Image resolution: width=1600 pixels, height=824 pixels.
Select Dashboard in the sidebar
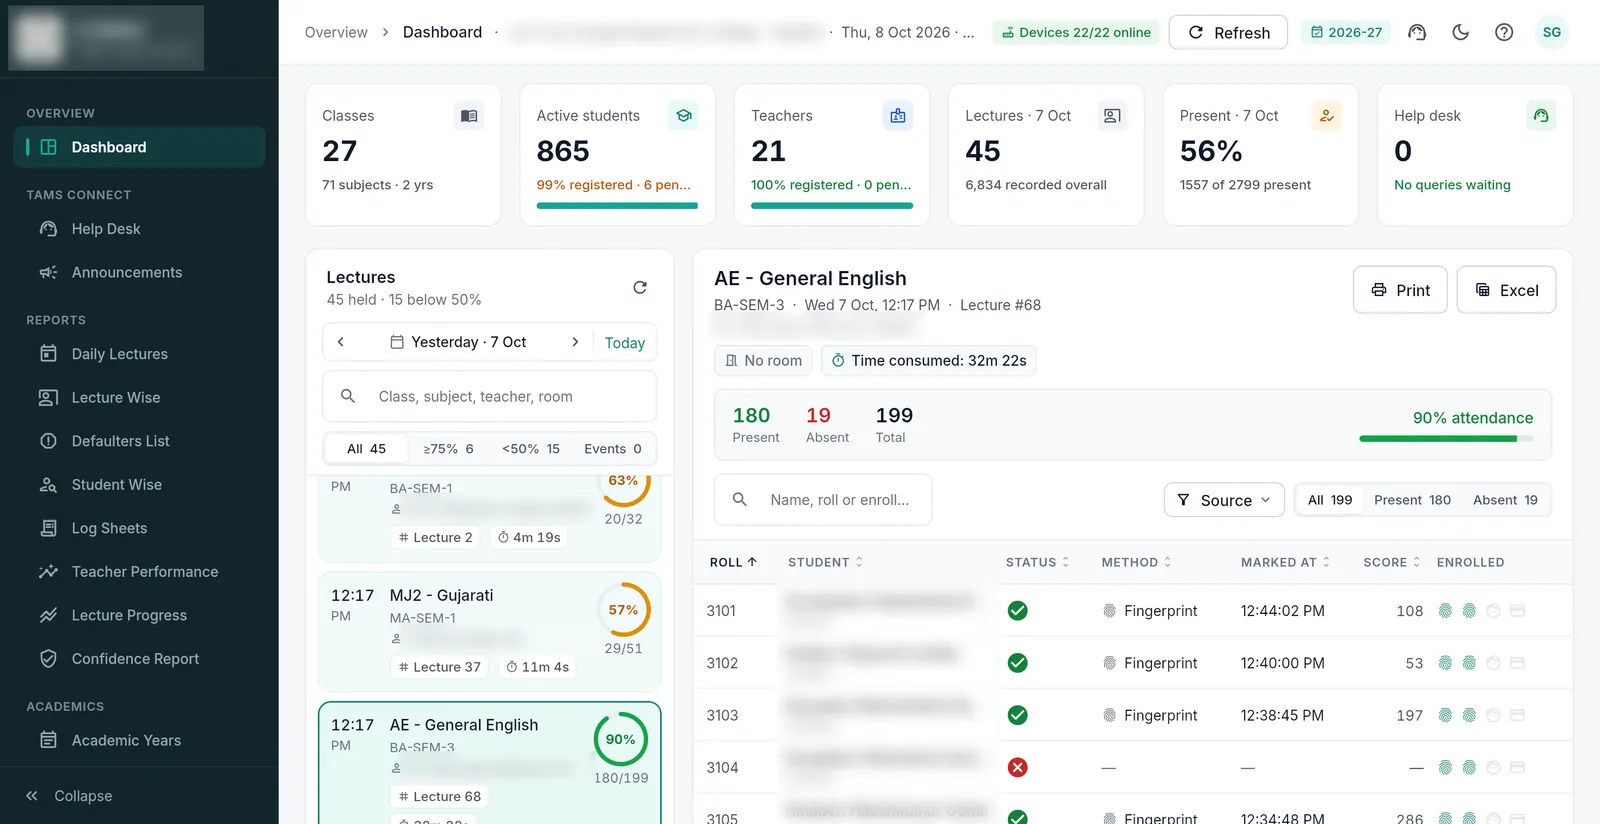(139, 147)
